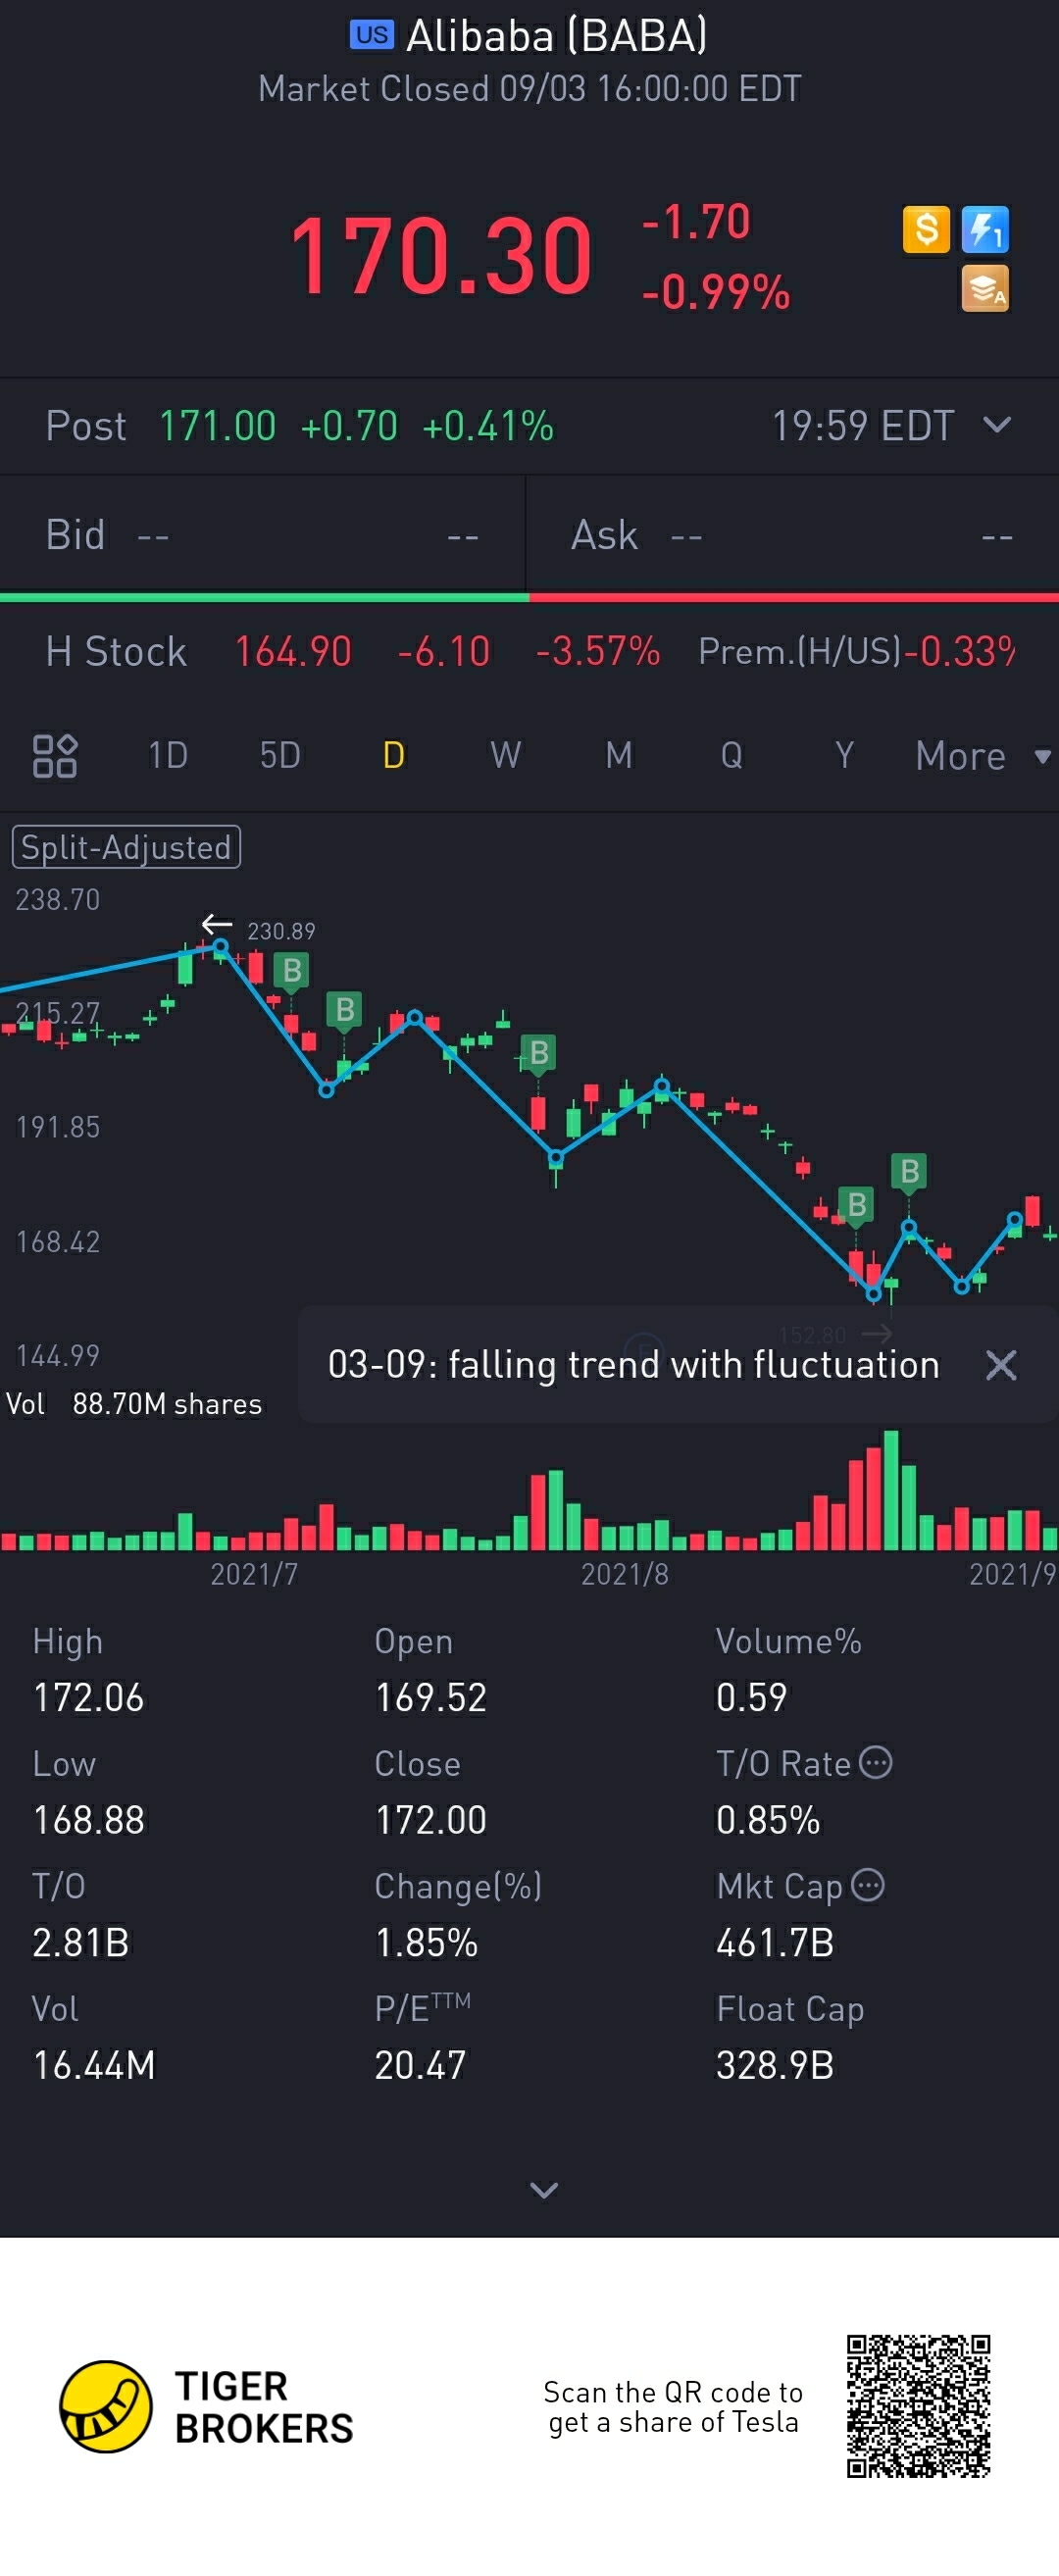Screen dimensions: 1059x2576
Task: Tap the Float Cap value 328.9B
Action: 775,2065
